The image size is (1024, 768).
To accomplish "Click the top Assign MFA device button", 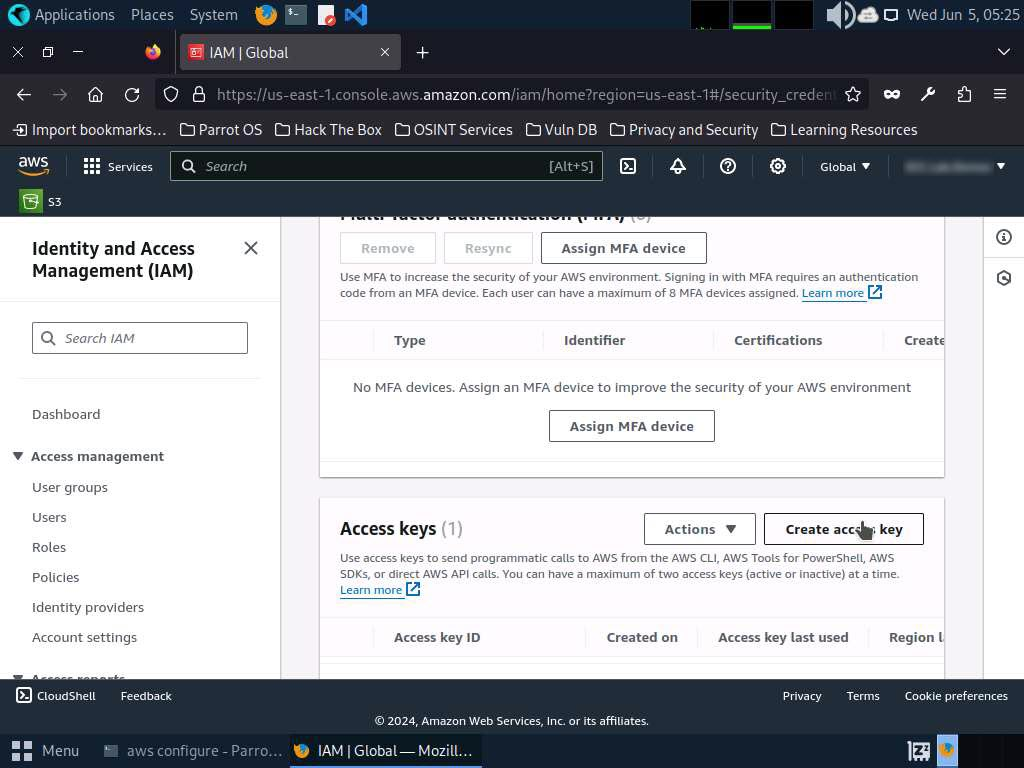I will 623,248.
